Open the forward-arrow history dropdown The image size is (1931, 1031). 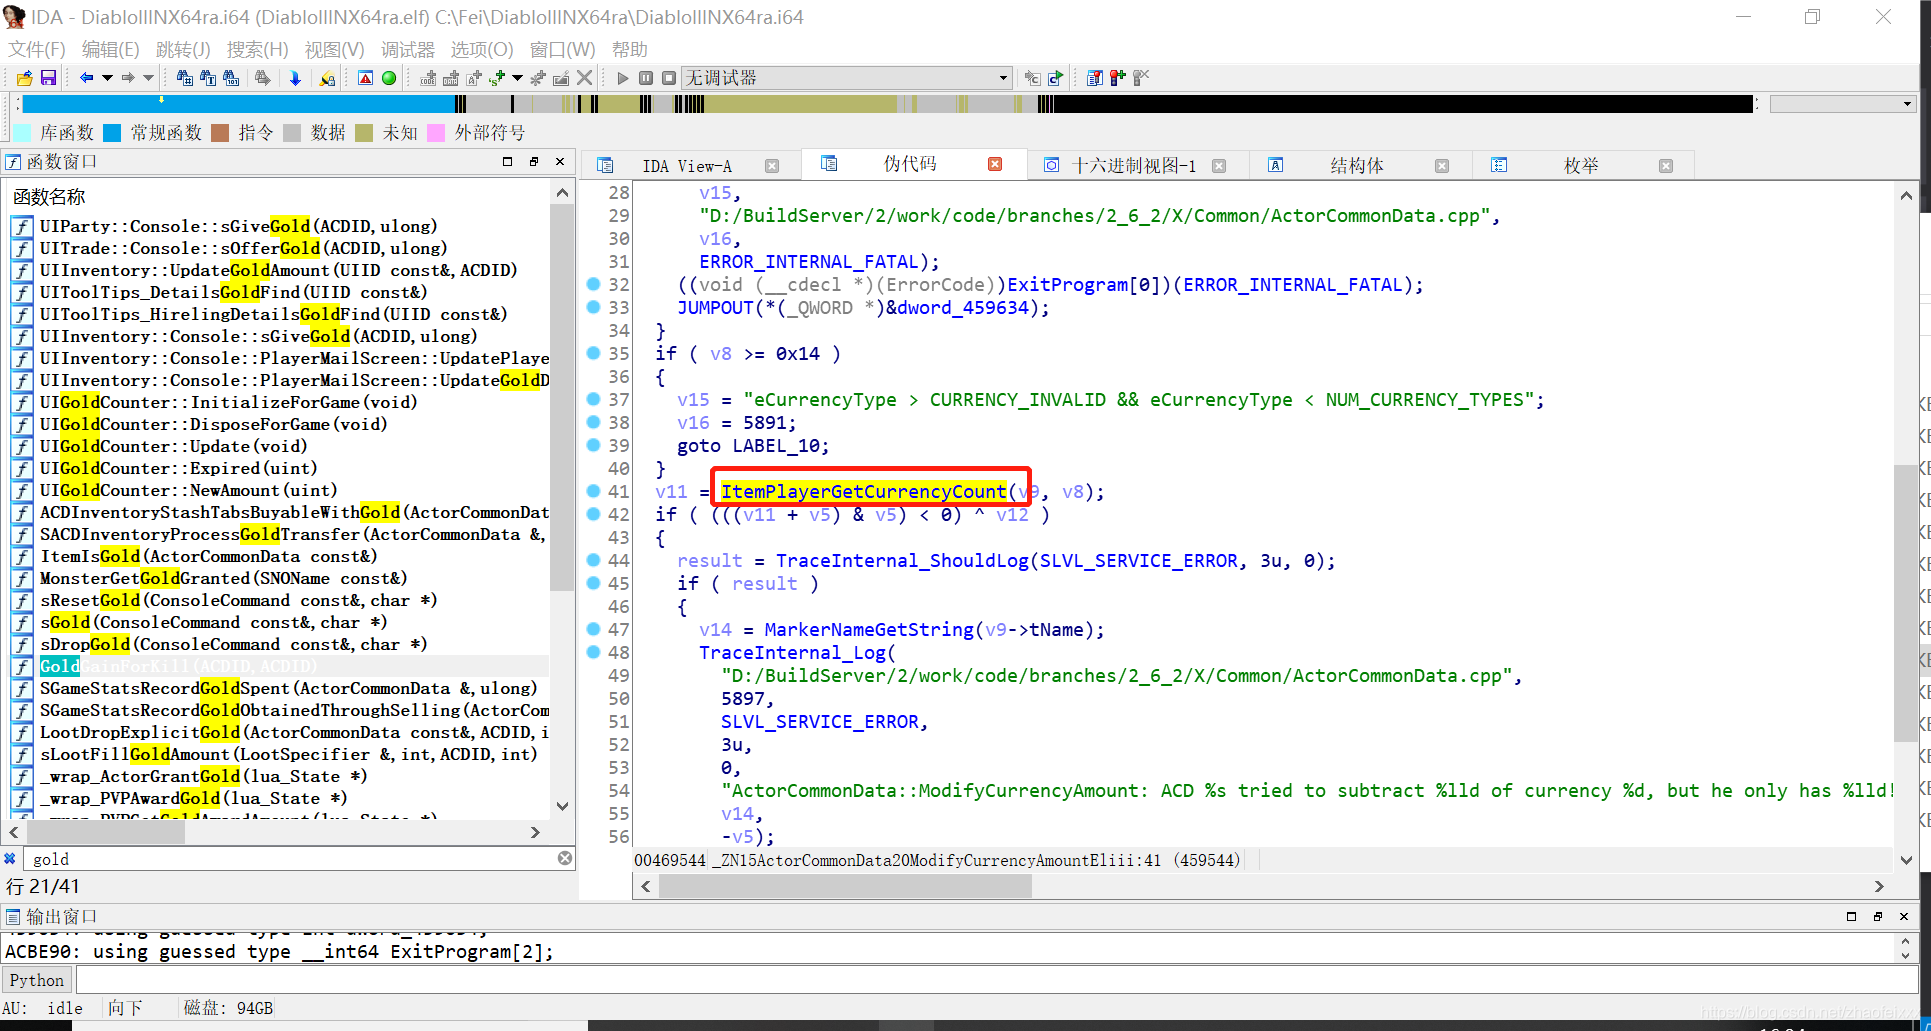point(148,78)
